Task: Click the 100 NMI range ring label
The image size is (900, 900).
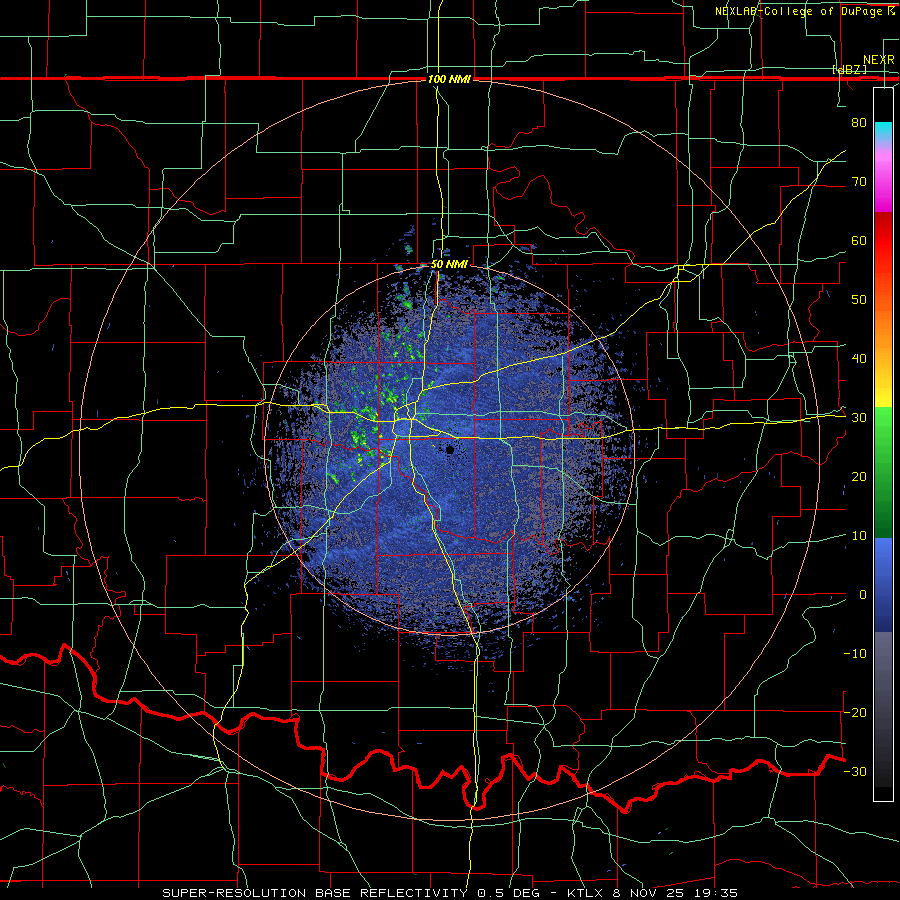Action: point(449,79)
